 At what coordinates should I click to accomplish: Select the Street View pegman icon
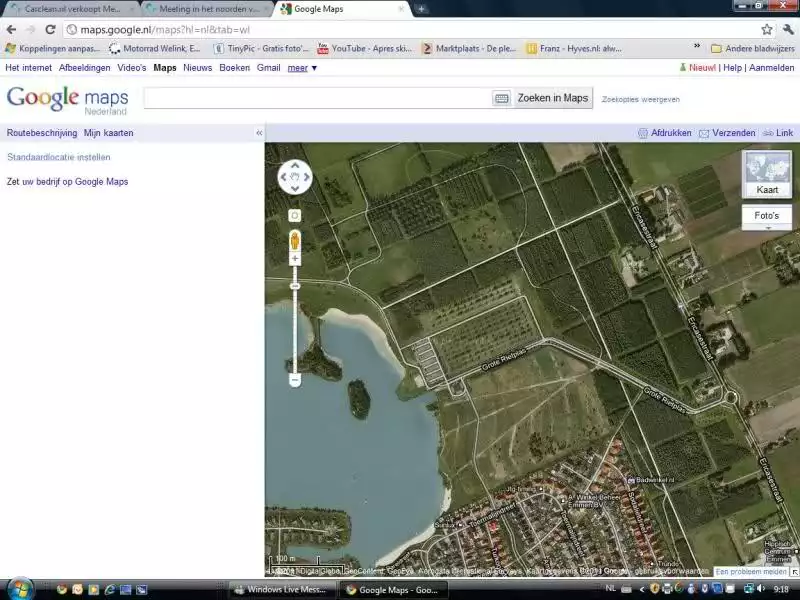tap(295, 240)
